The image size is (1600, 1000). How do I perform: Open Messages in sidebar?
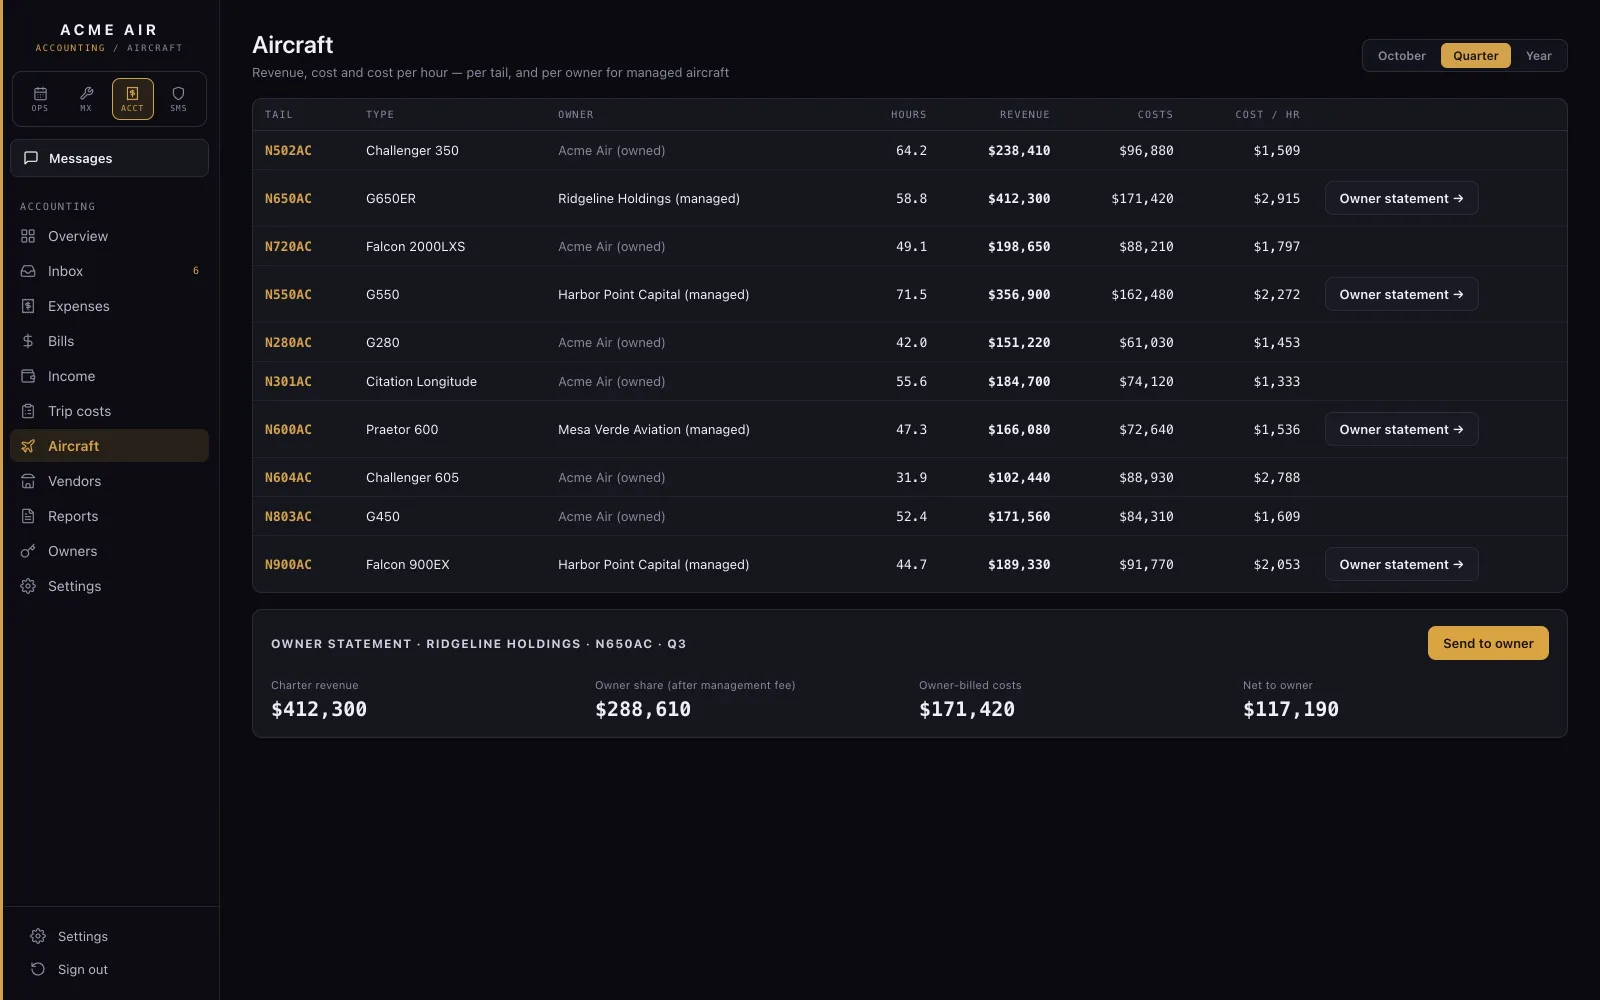click(109, 158)
